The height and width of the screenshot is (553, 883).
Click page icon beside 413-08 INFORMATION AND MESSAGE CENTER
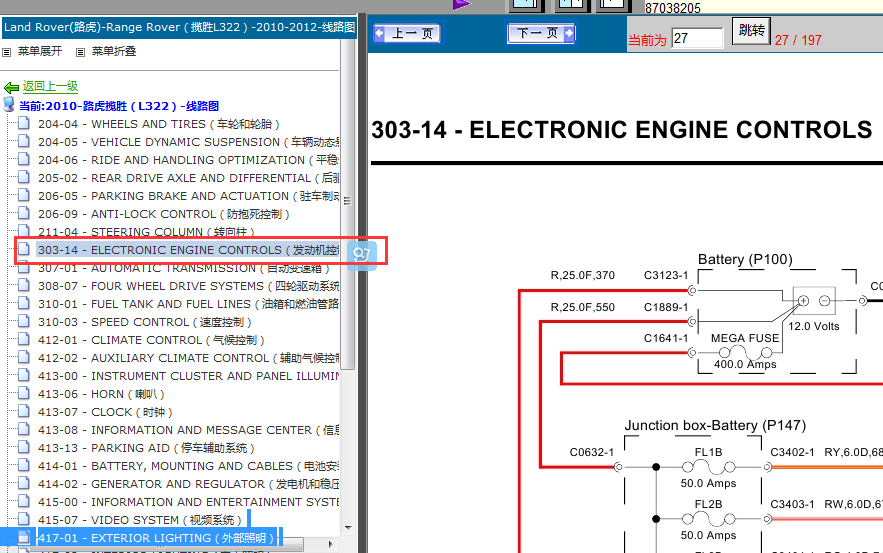coord(24,430)
